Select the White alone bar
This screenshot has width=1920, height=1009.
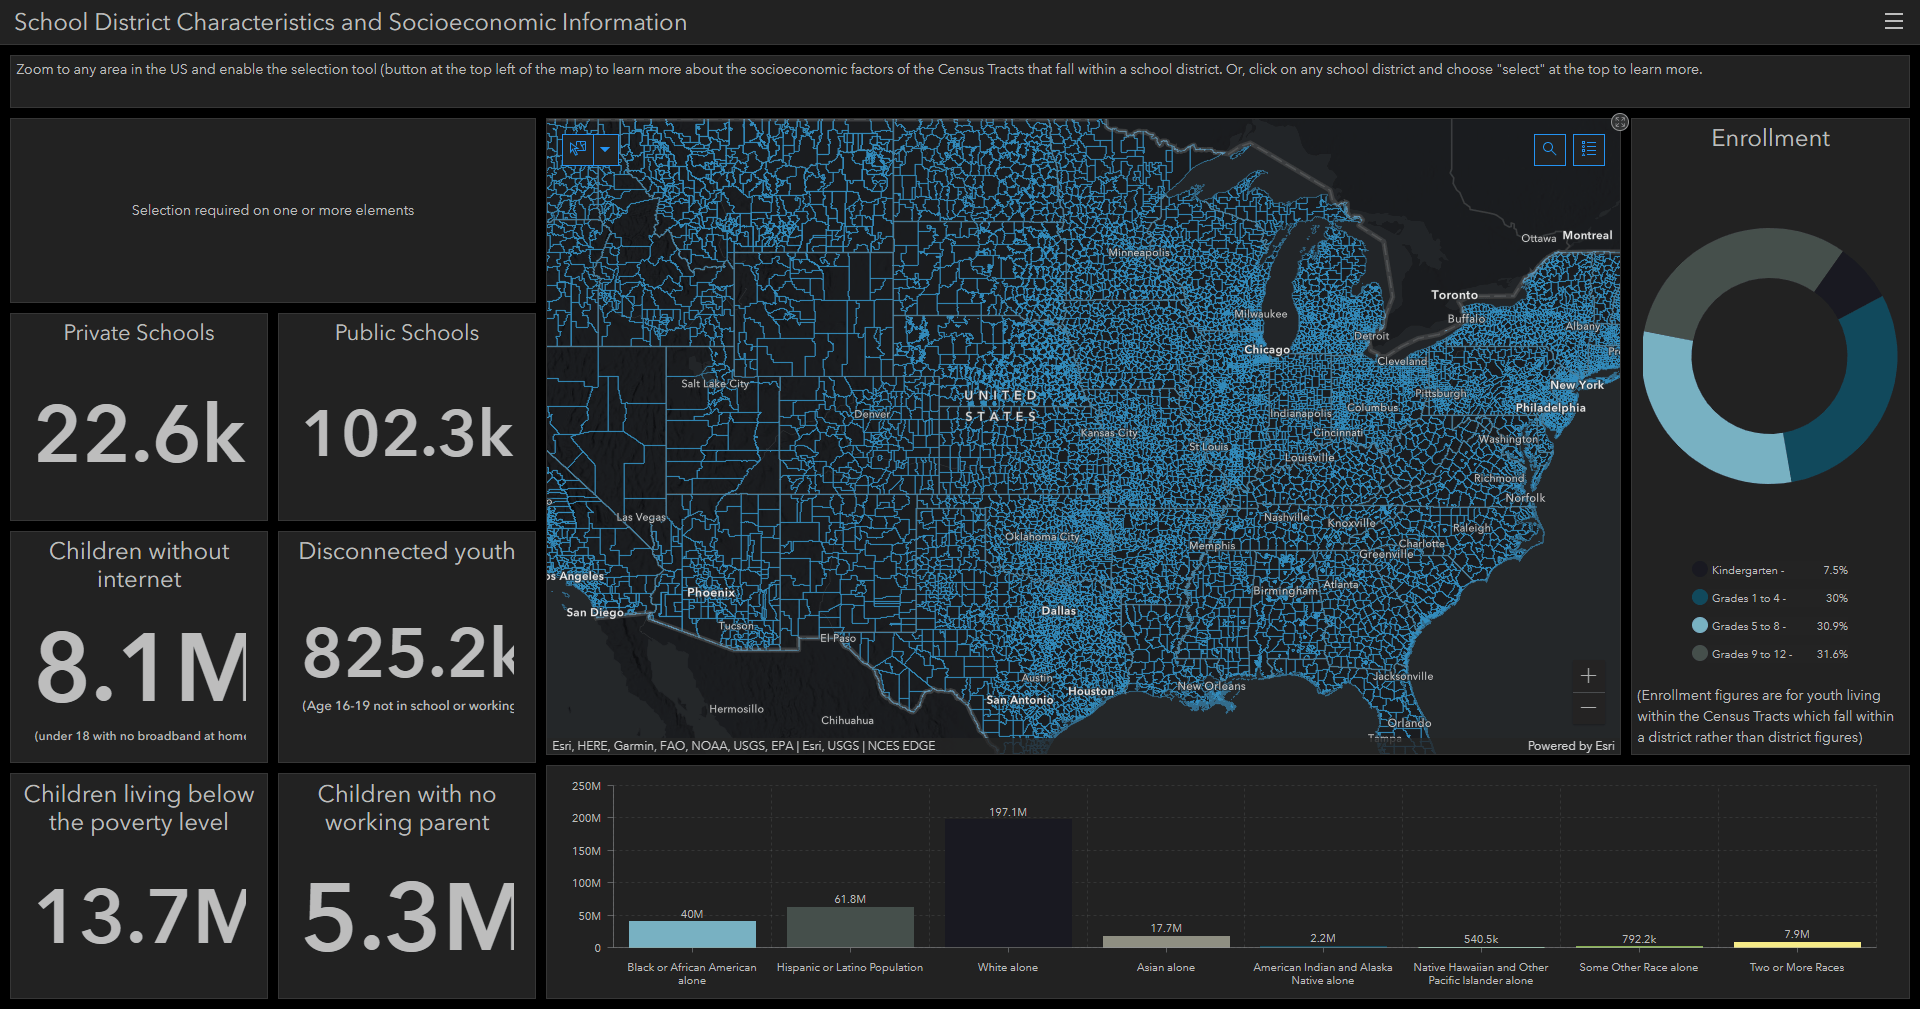[x=1008, y=883]
